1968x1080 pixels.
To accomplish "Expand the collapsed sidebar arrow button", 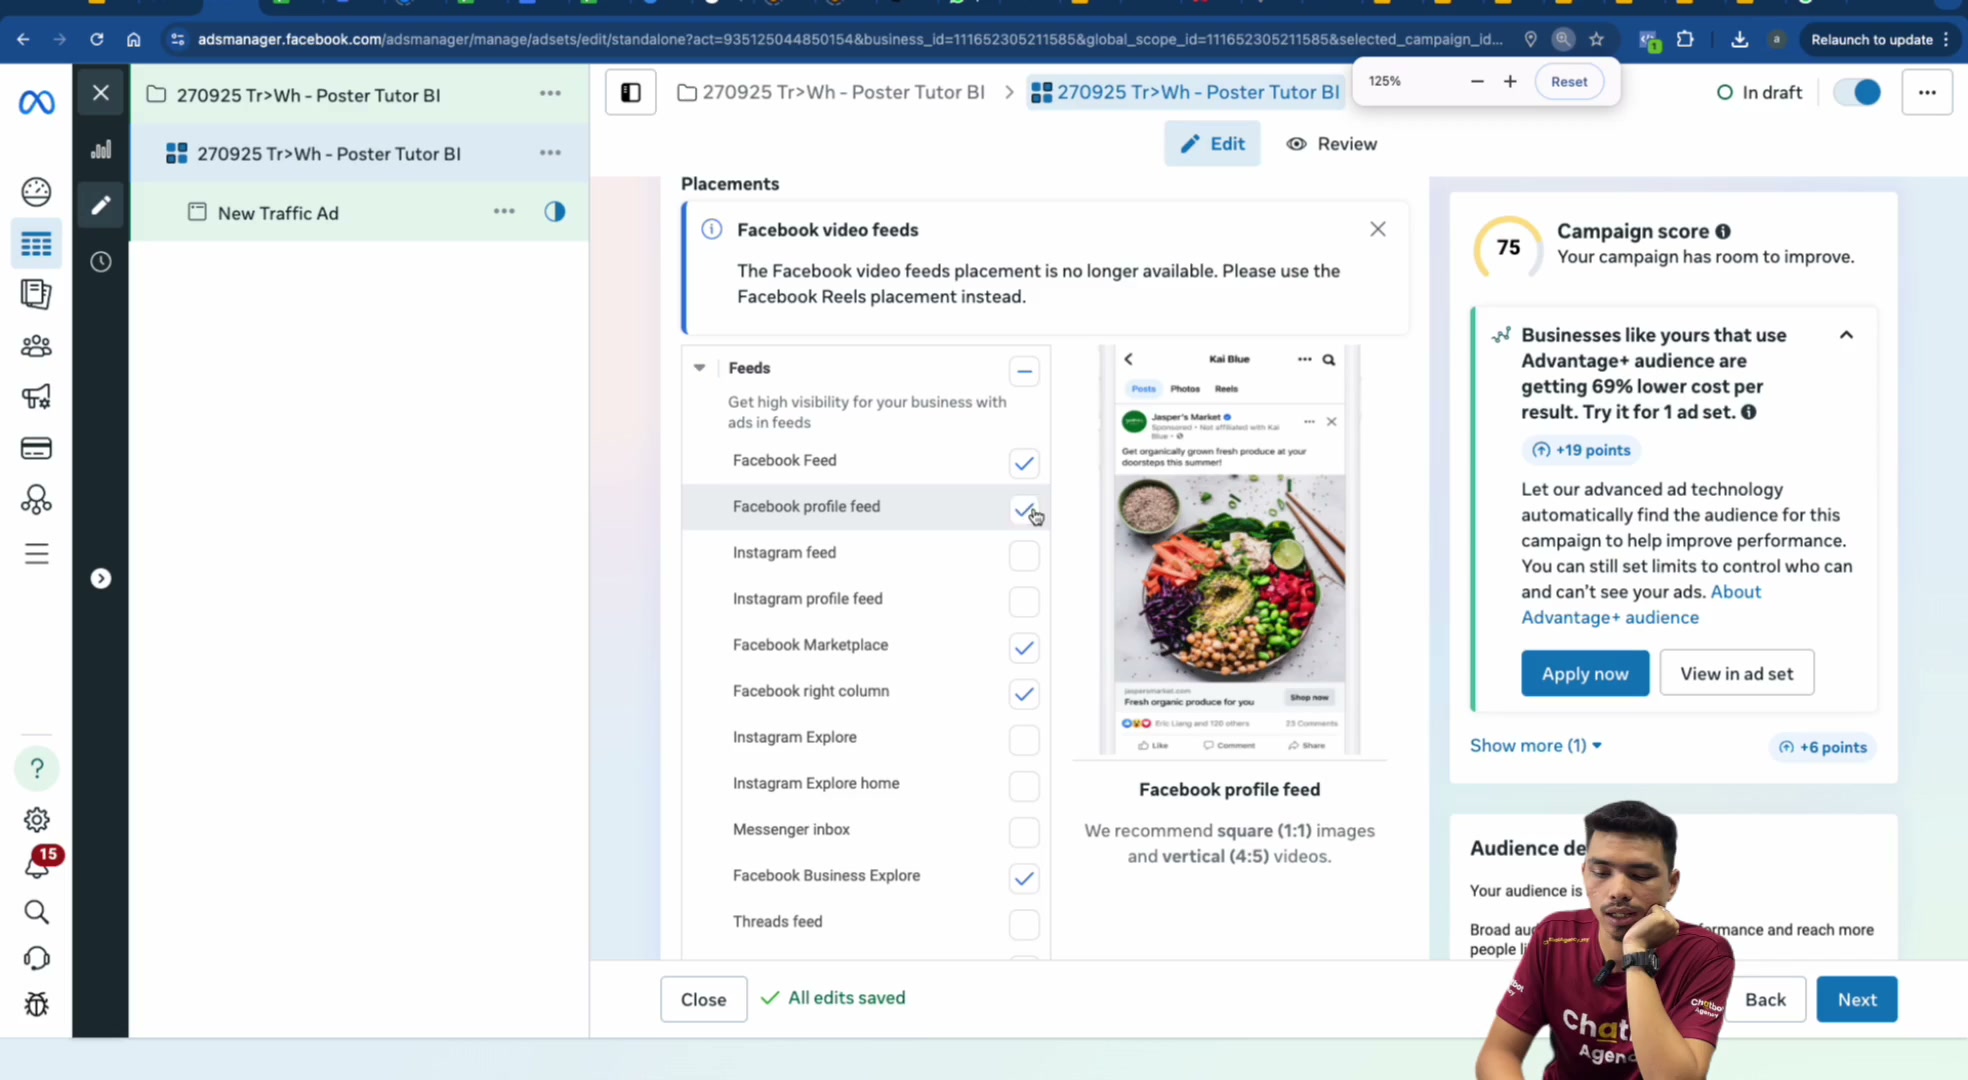I will [x=101, y=579].
